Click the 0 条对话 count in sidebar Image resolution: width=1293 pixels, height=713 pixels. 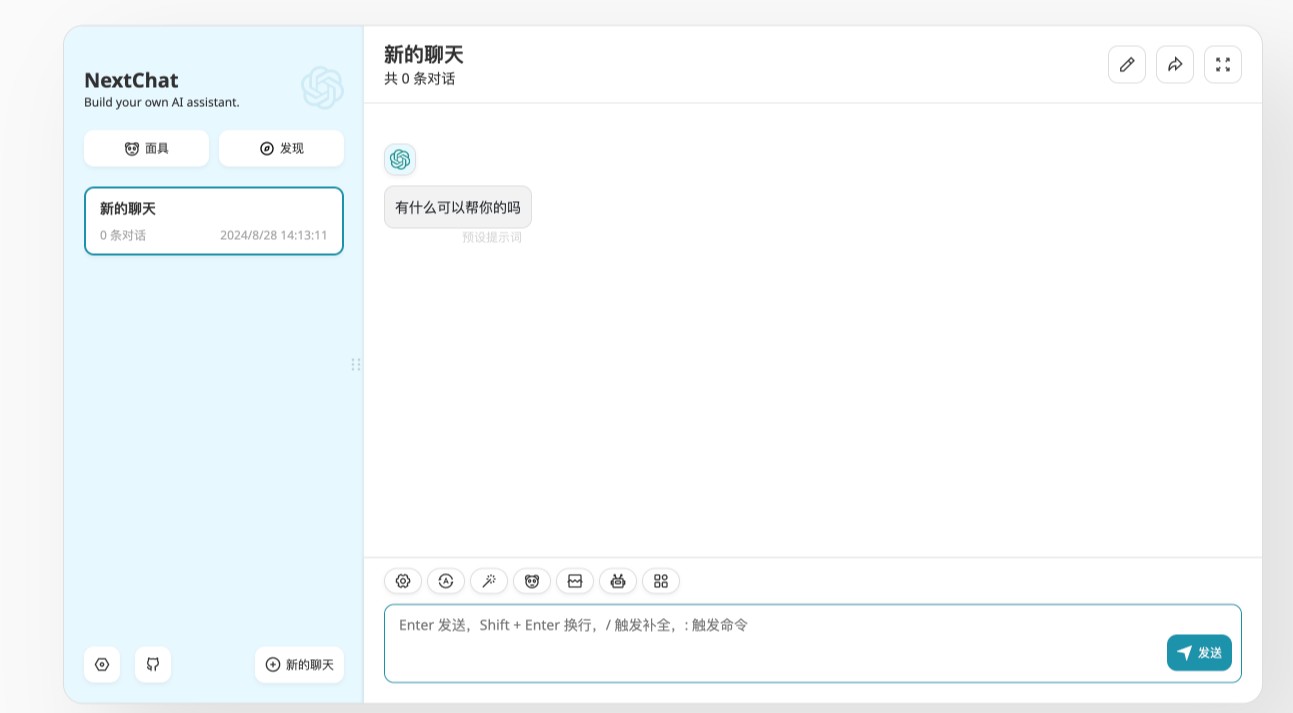123,236
